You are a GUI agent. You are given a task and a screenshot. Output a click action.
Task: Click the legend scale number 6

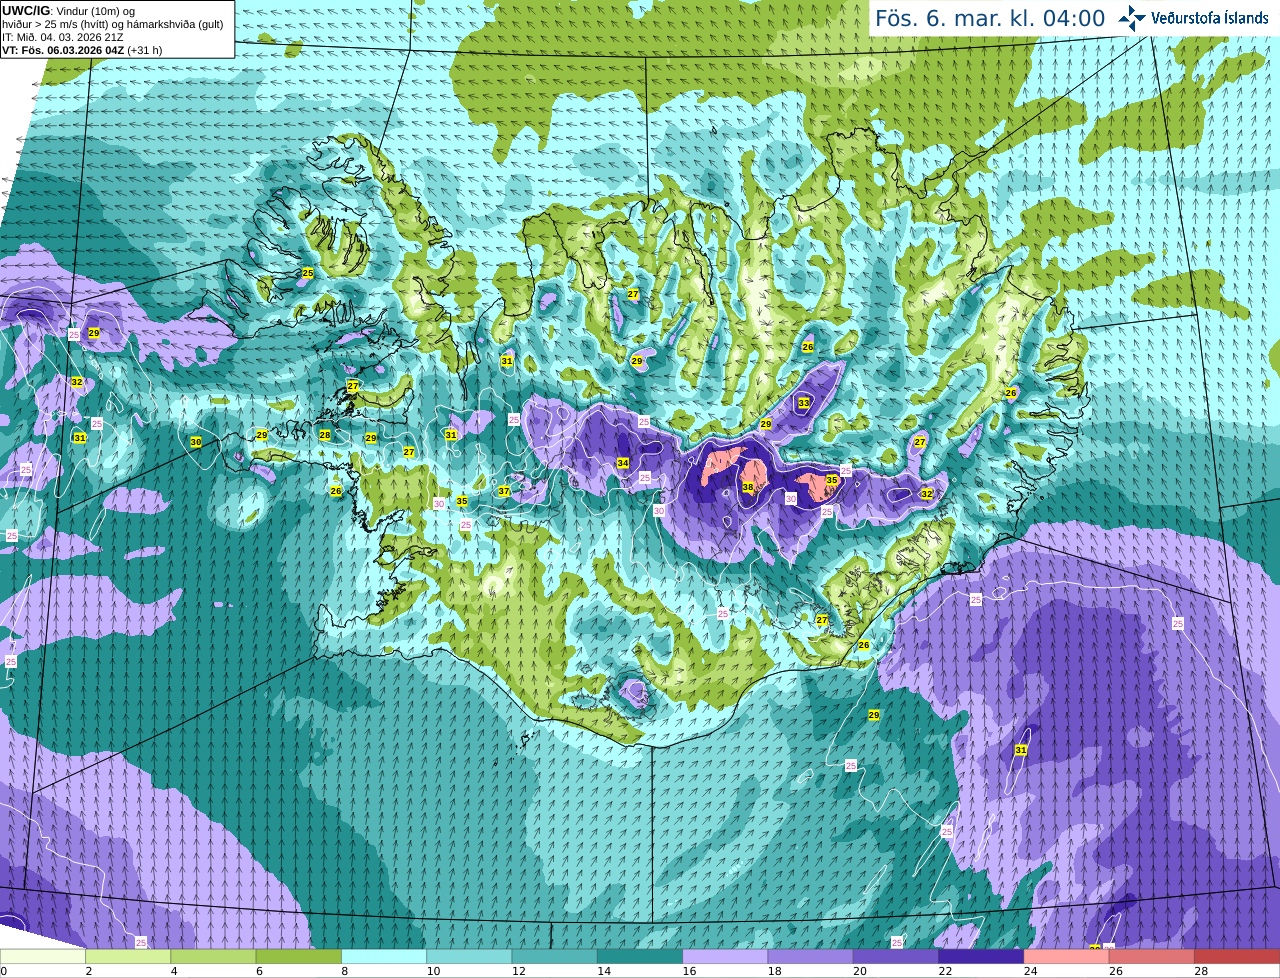click(259, 971)
